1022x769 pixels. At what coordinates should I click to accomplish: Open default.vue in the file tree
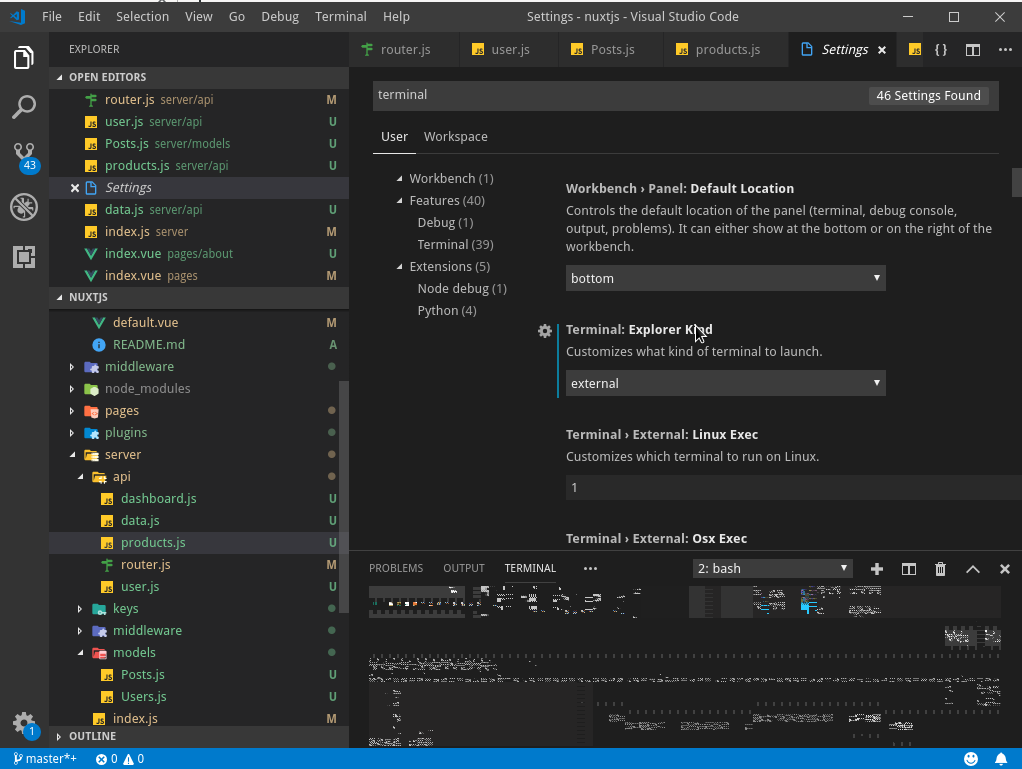(x=145, y=323)
